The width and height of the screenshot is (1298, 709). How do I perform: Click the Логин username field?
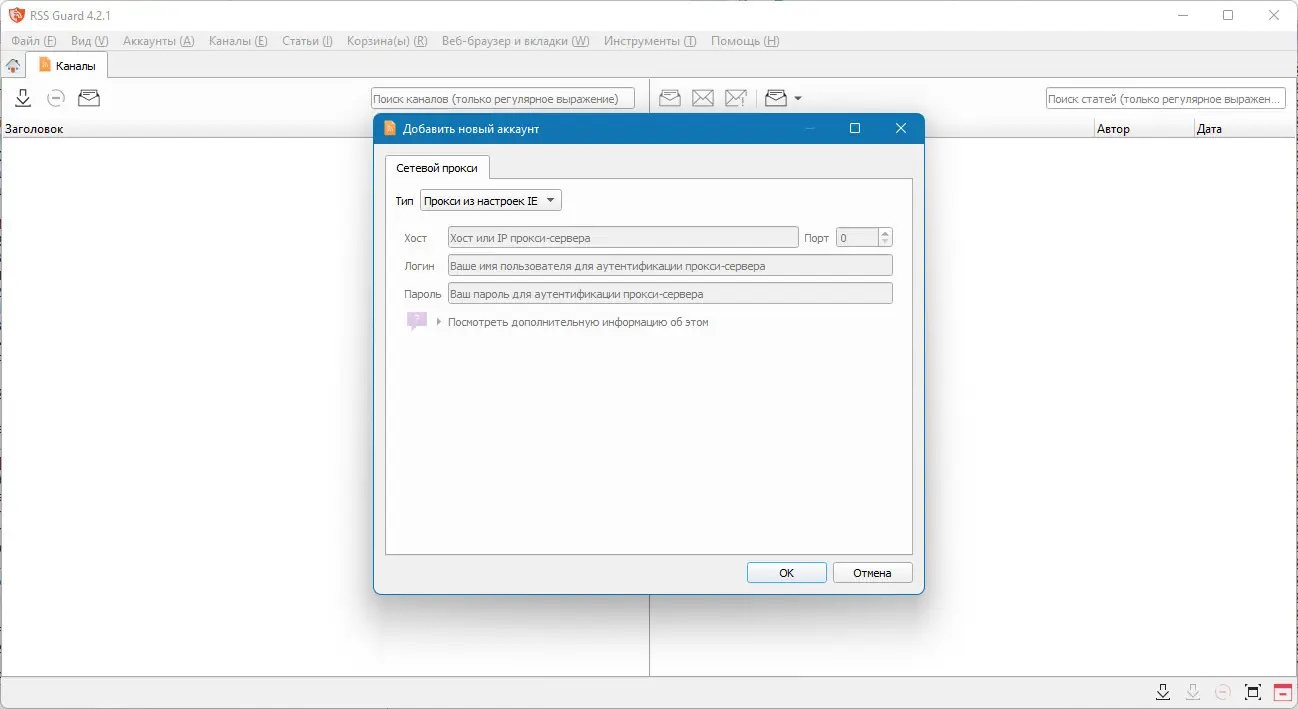pyautogui.click(x=670, y=266)
